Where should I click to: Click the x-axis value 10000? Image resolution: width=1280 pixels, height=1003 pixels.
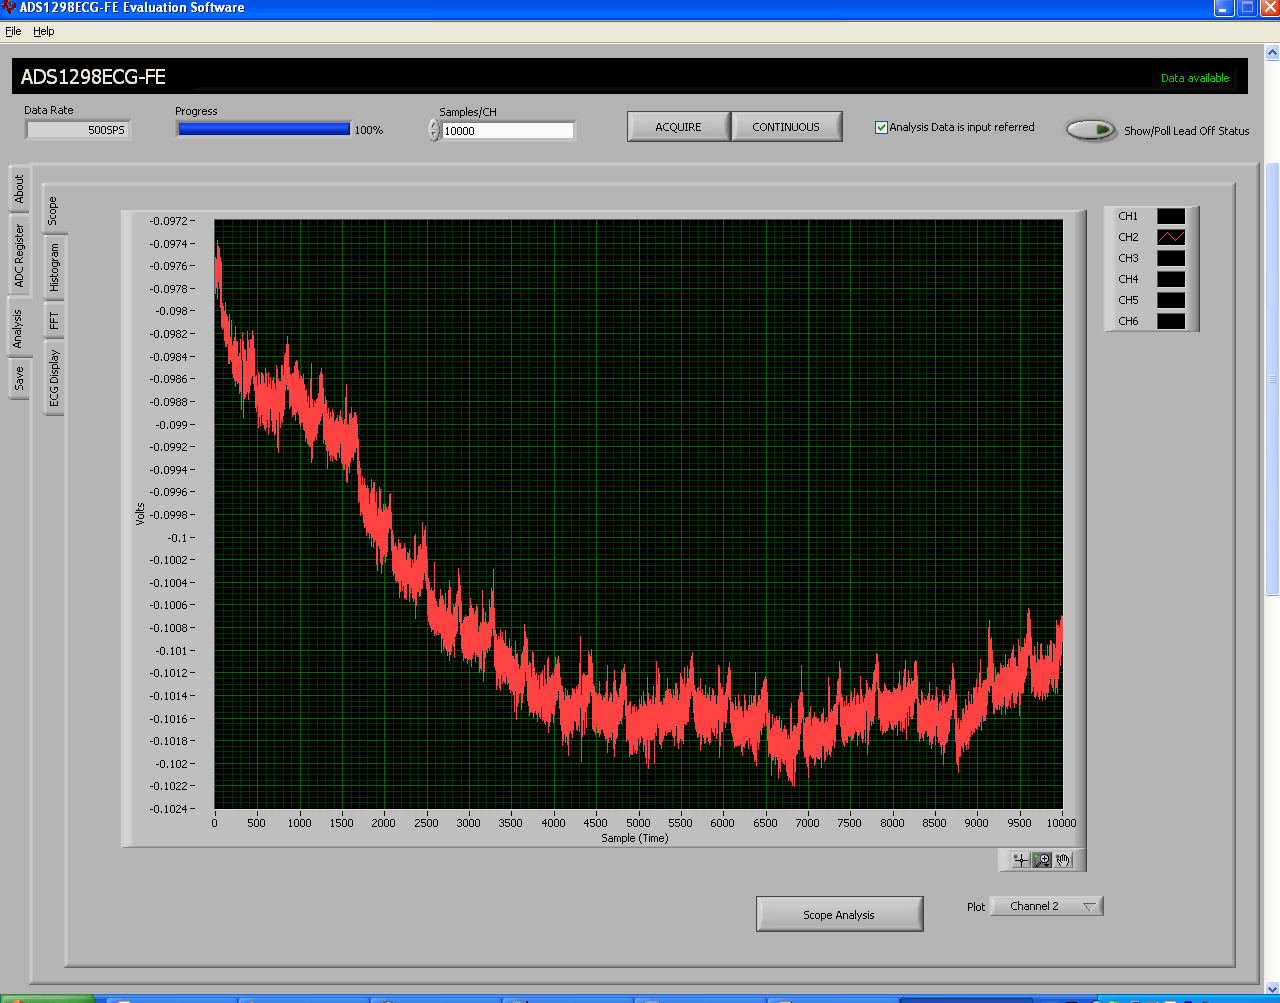(1061, 823)
